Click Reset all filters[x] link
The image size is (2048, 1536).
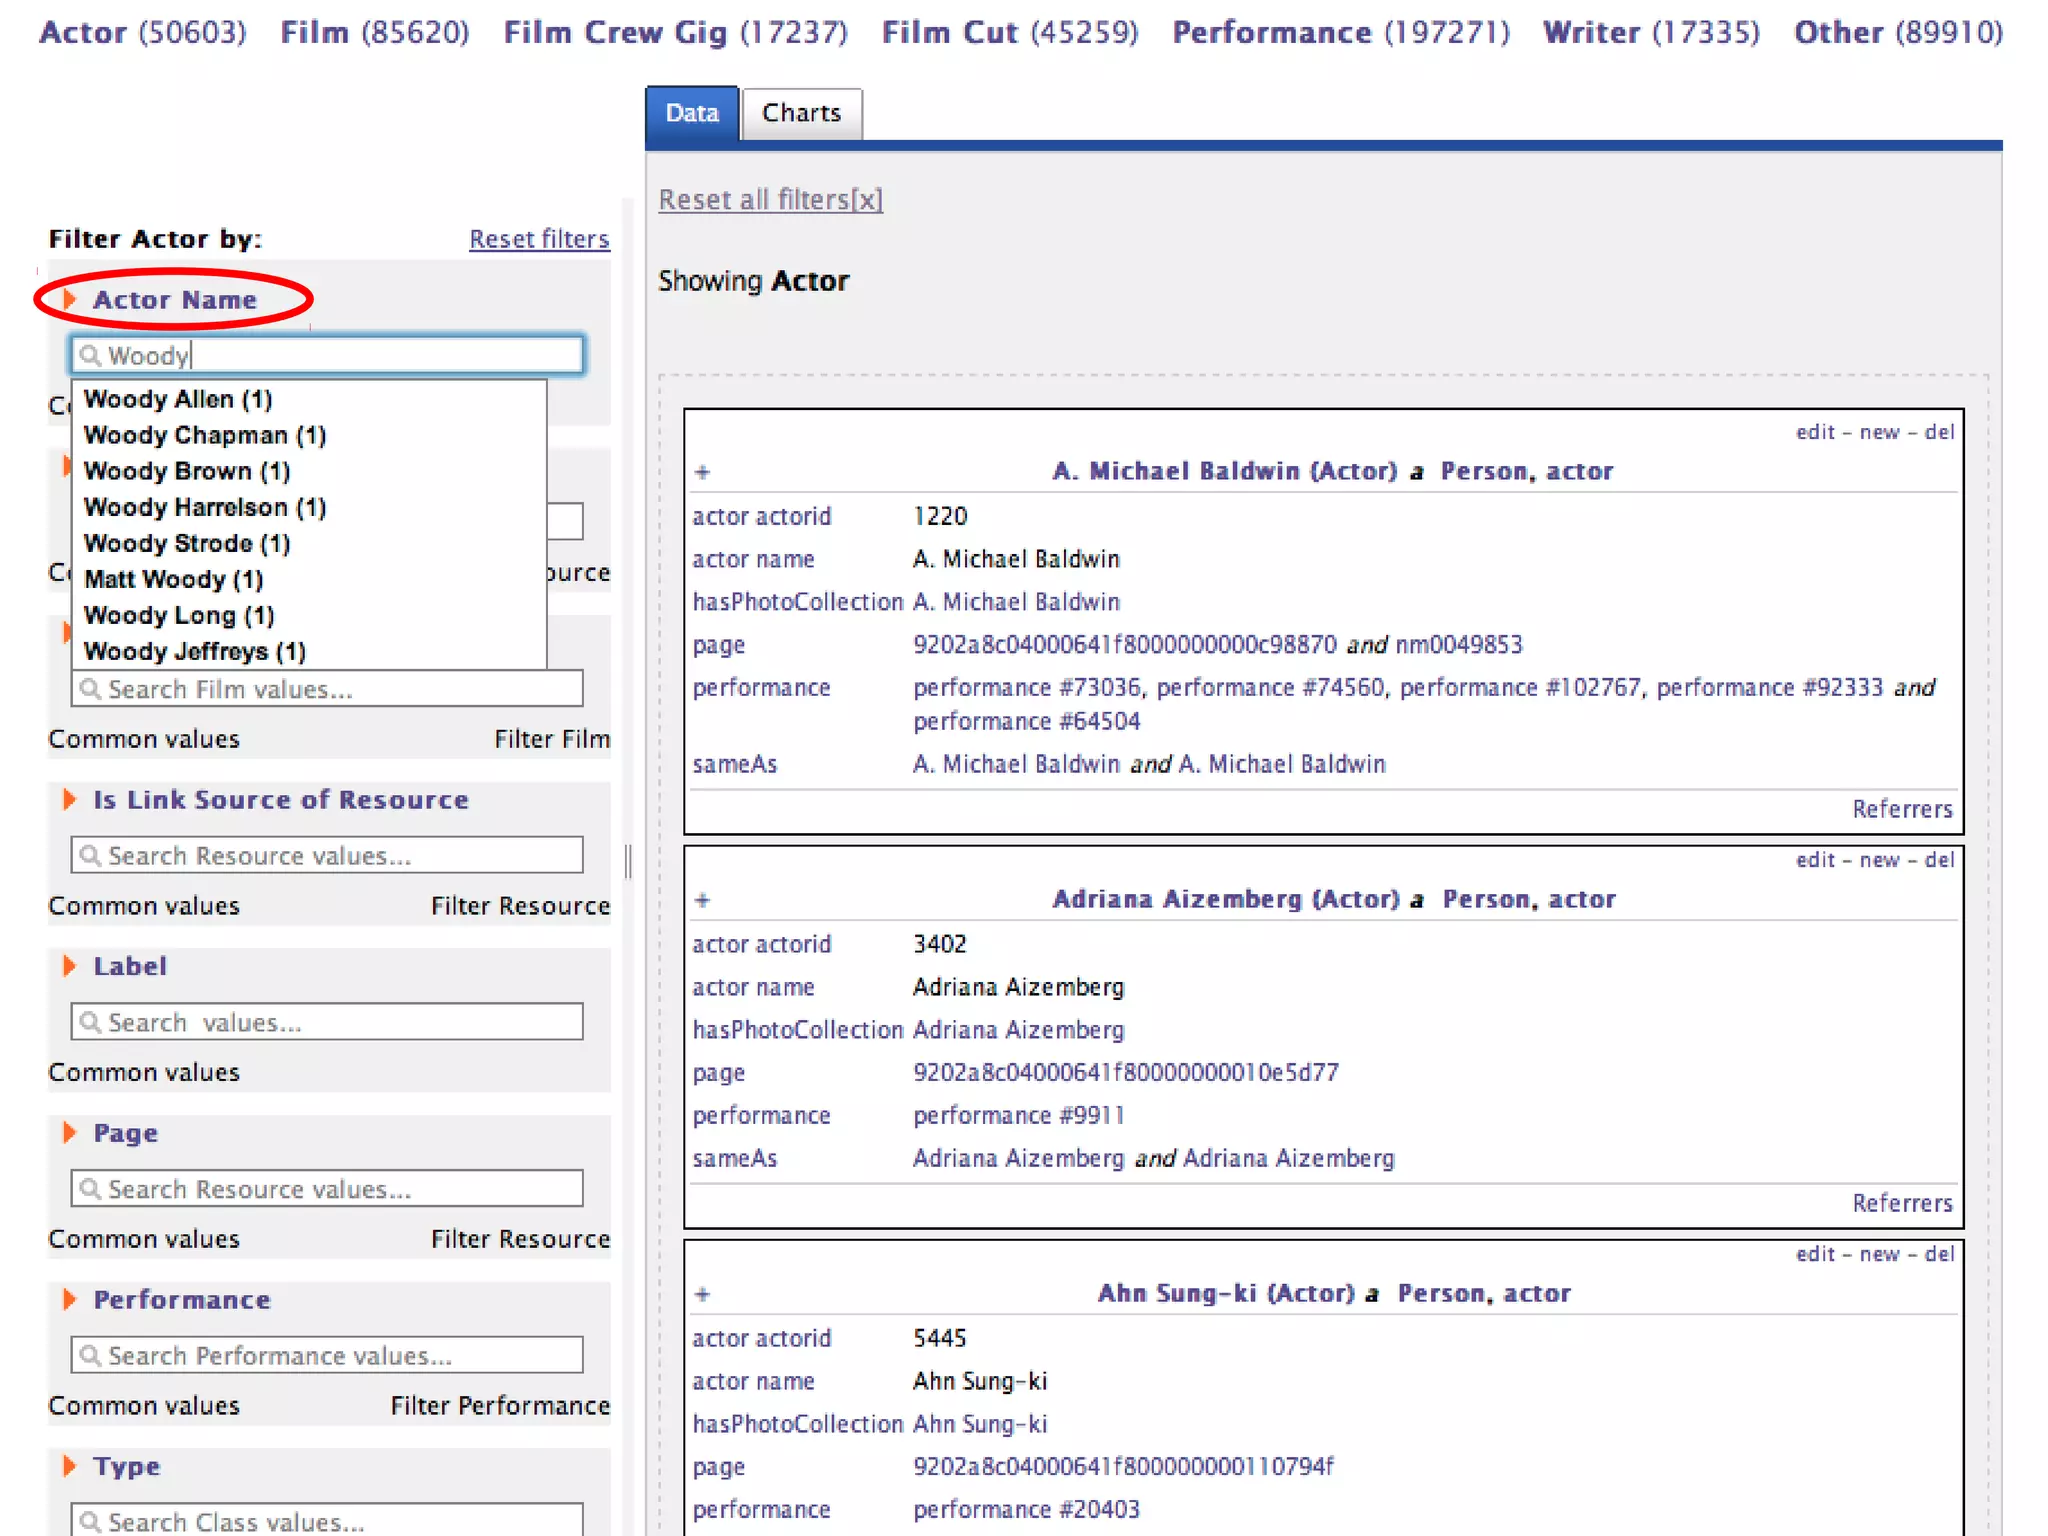[770, 200]
